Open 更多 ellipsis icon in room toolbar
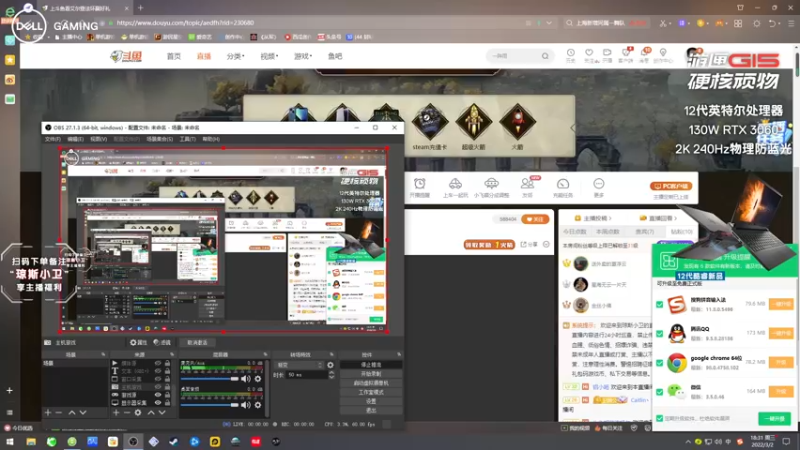The image size is (800, 450). pos(598,184)
